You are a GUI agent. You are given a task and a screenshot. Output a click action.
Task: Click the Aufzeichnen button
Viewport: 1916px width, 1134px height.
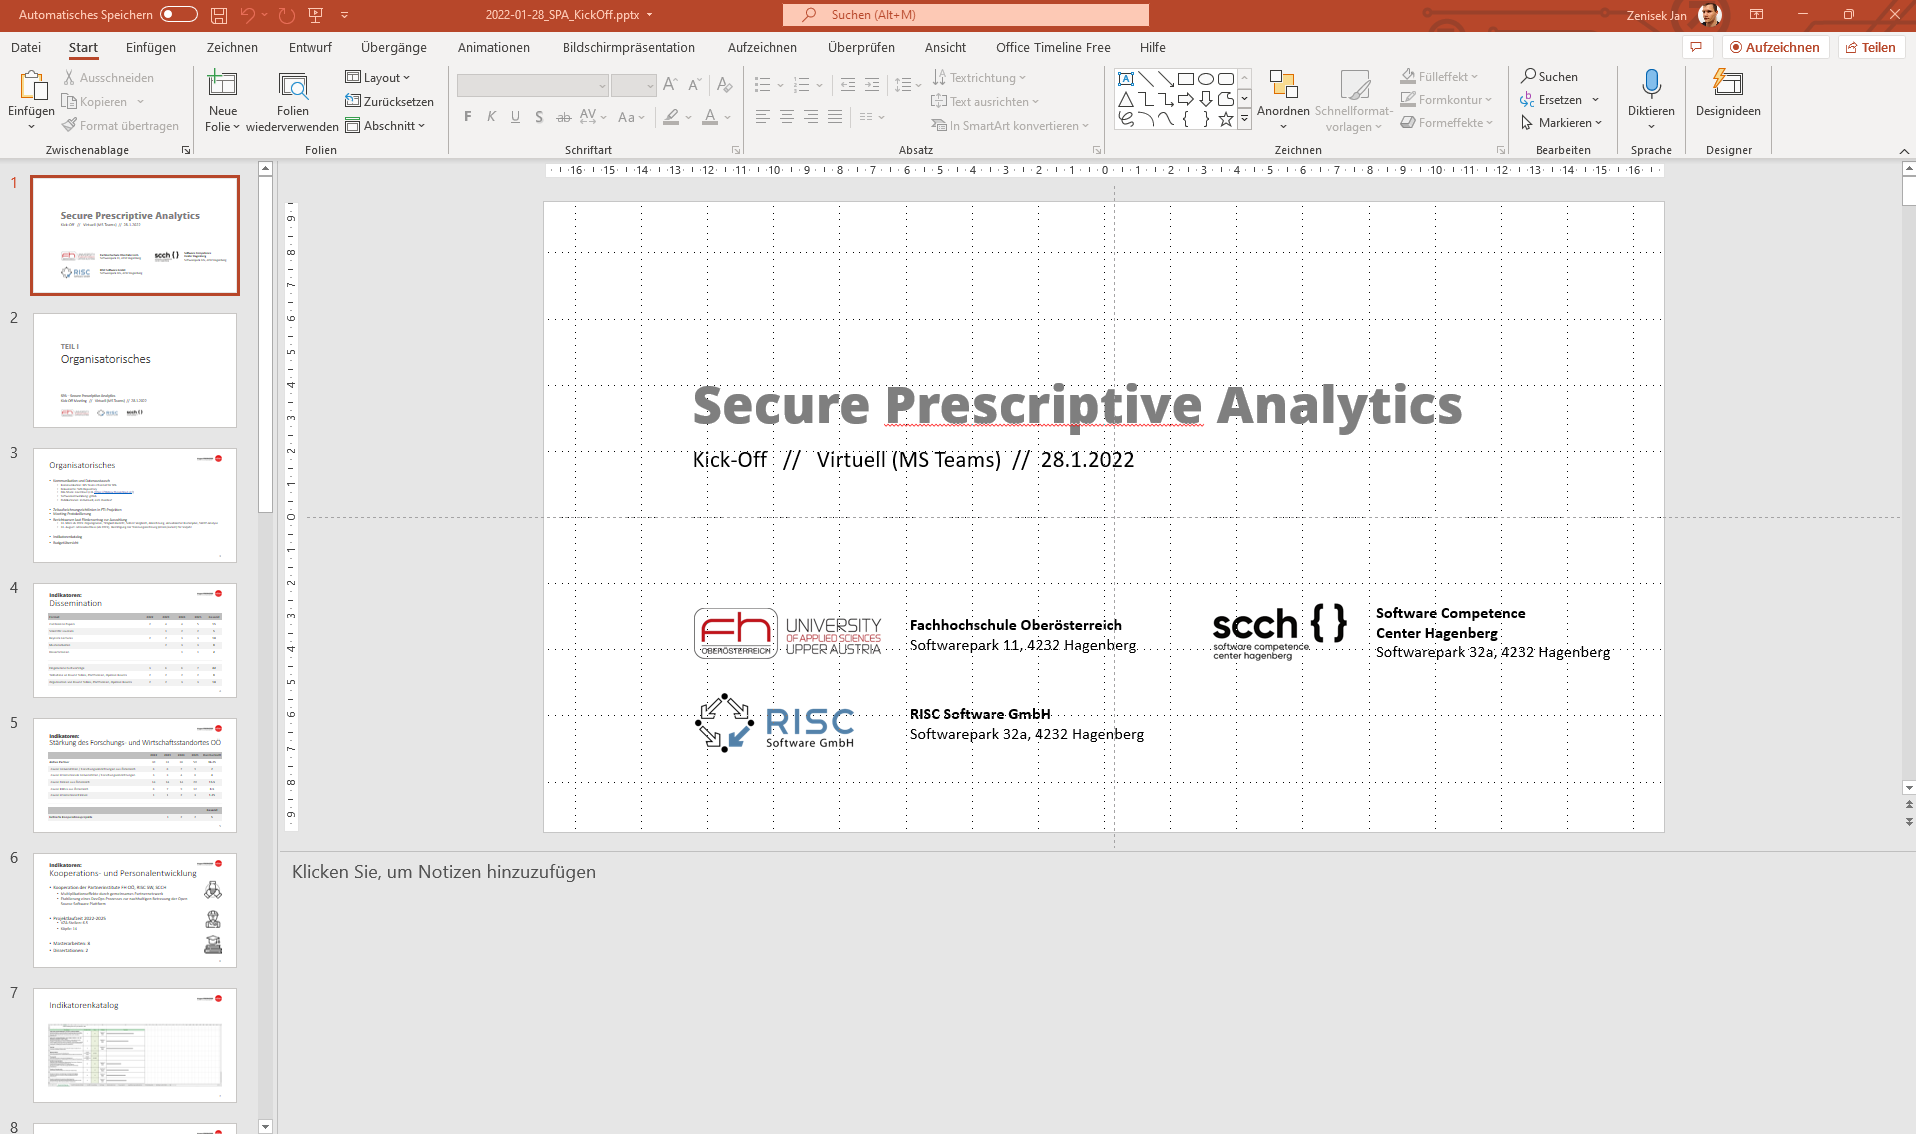[x=1776, y=47]
